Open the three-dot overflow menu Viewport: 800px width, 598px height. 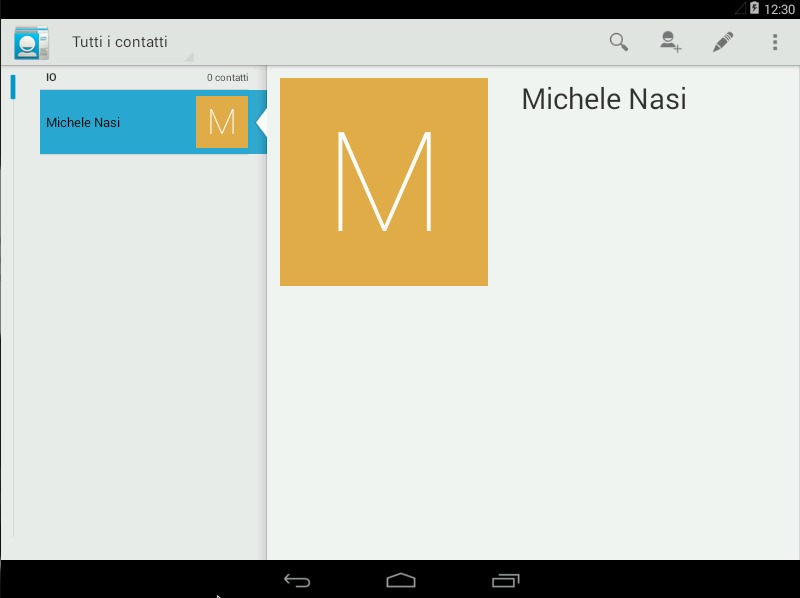pyautogui.click(x=774, y=42)
